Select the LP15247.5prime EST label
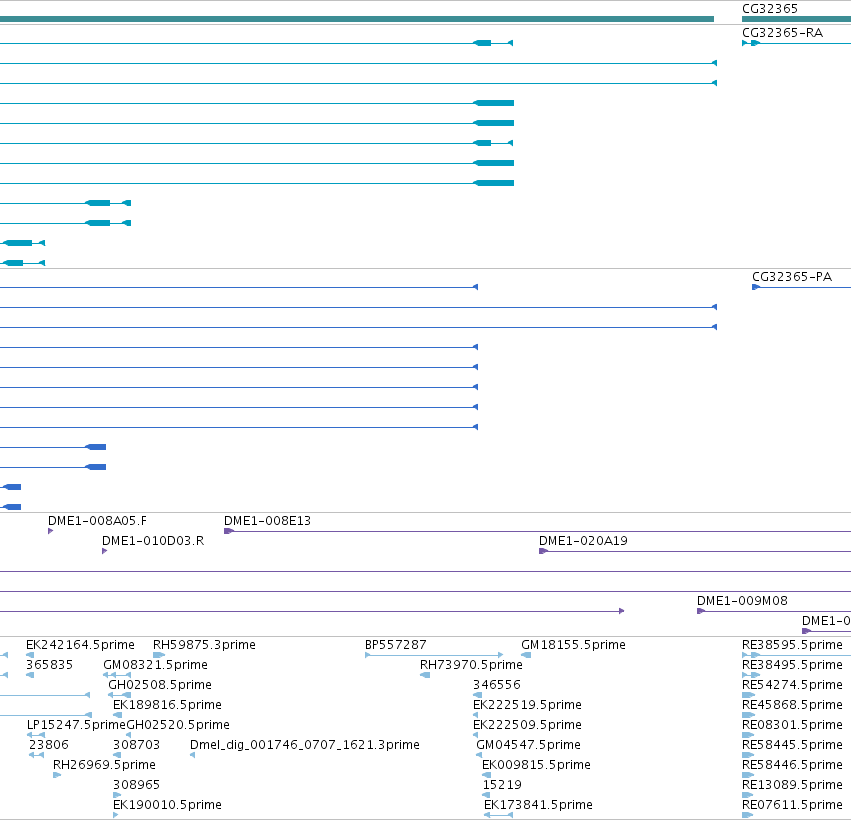 [76, 725]
